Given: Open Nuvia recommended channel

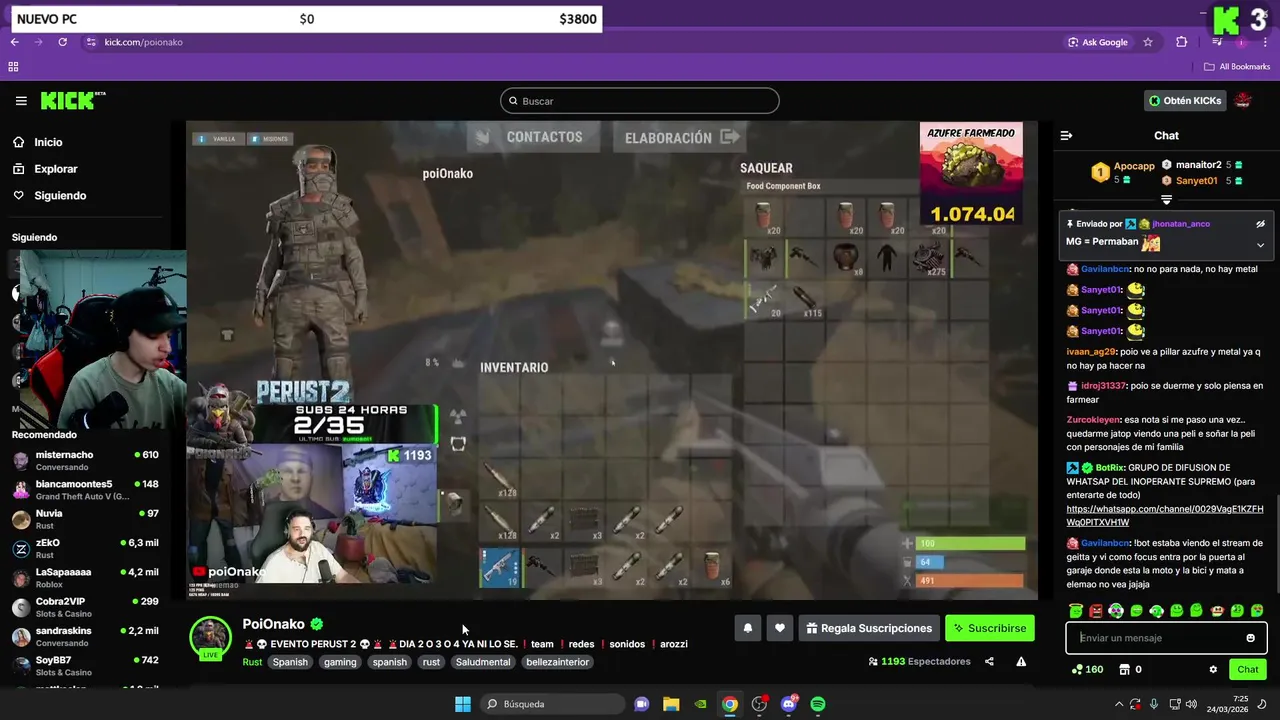Looking at the screenshot, I should pos(85,519).
